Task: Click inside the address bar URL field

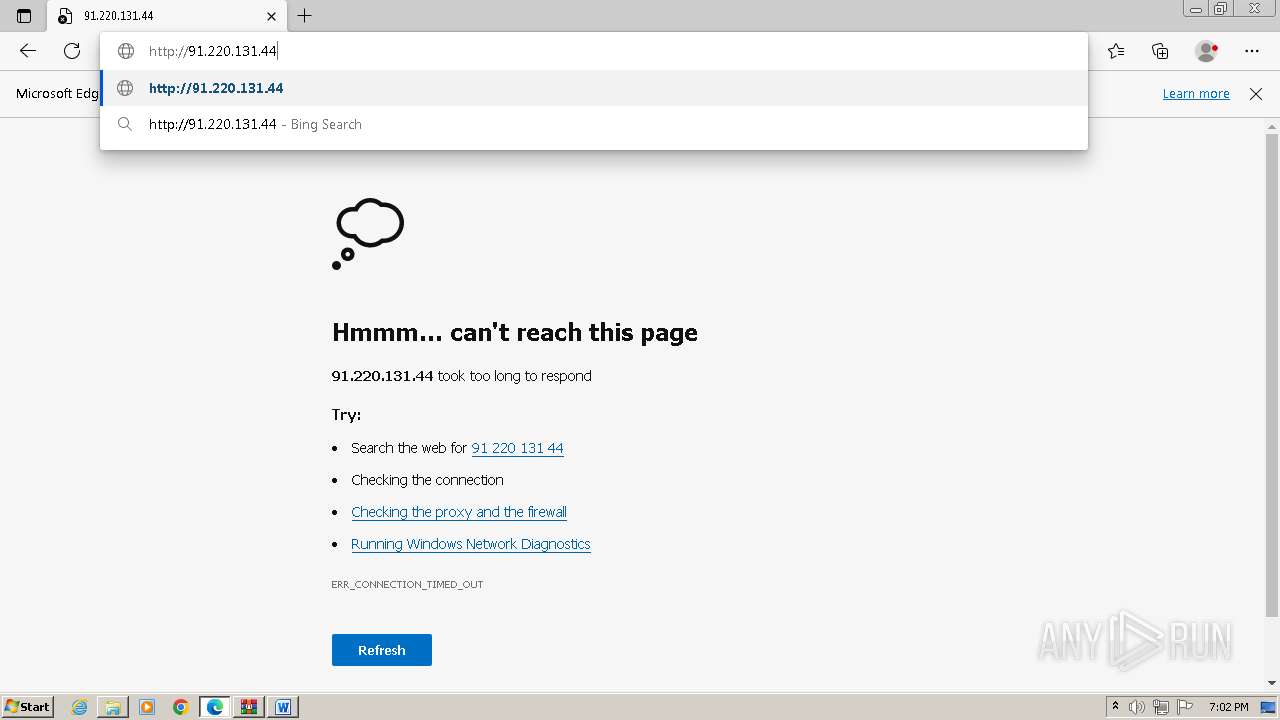Action: tap(594, 51)
